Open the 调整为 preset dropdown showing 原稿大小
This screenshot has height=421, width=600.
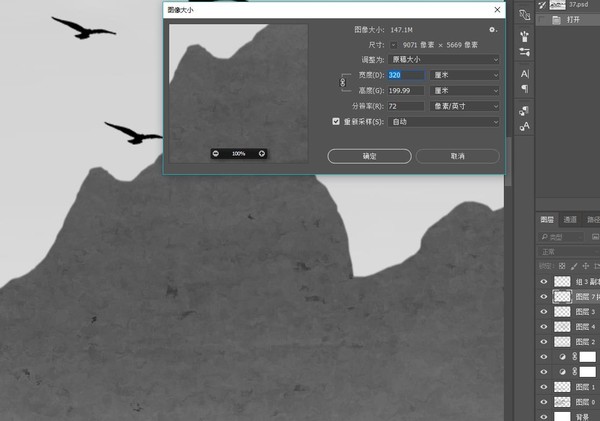(443, 59)
